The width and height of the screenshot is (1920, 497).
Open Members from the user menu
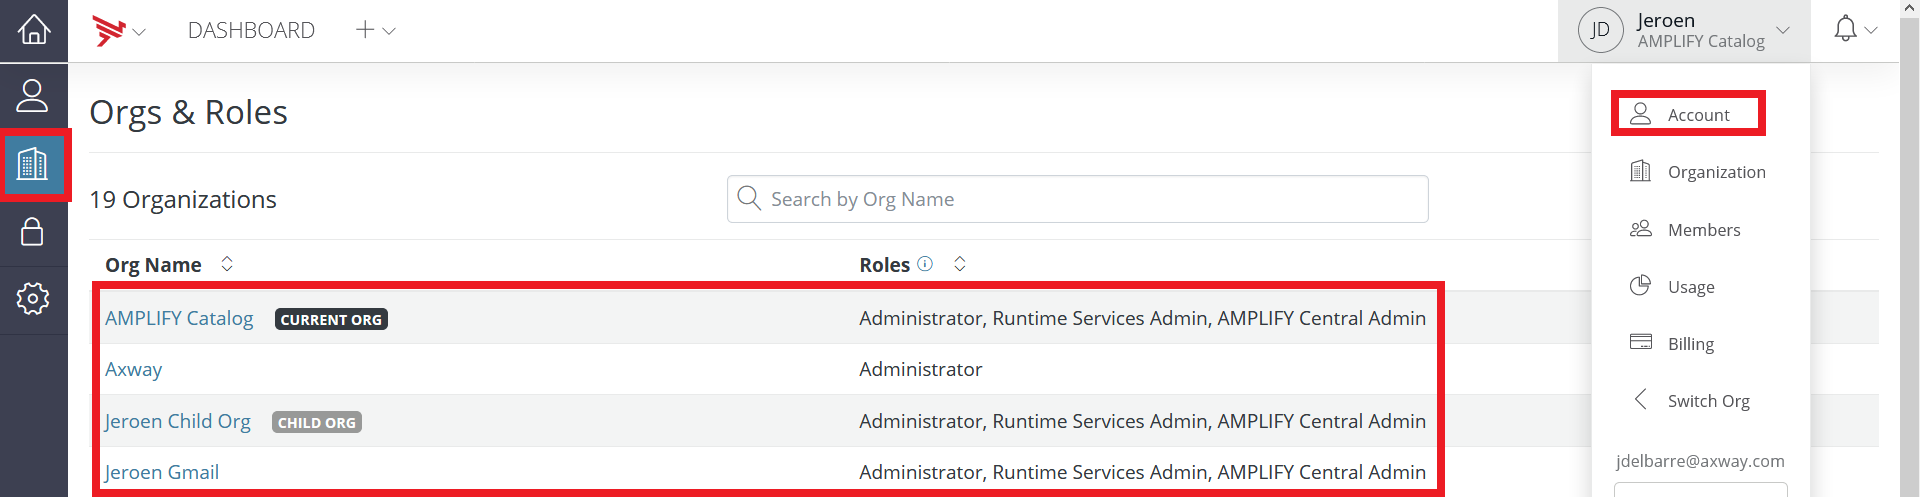[1685, 230]
